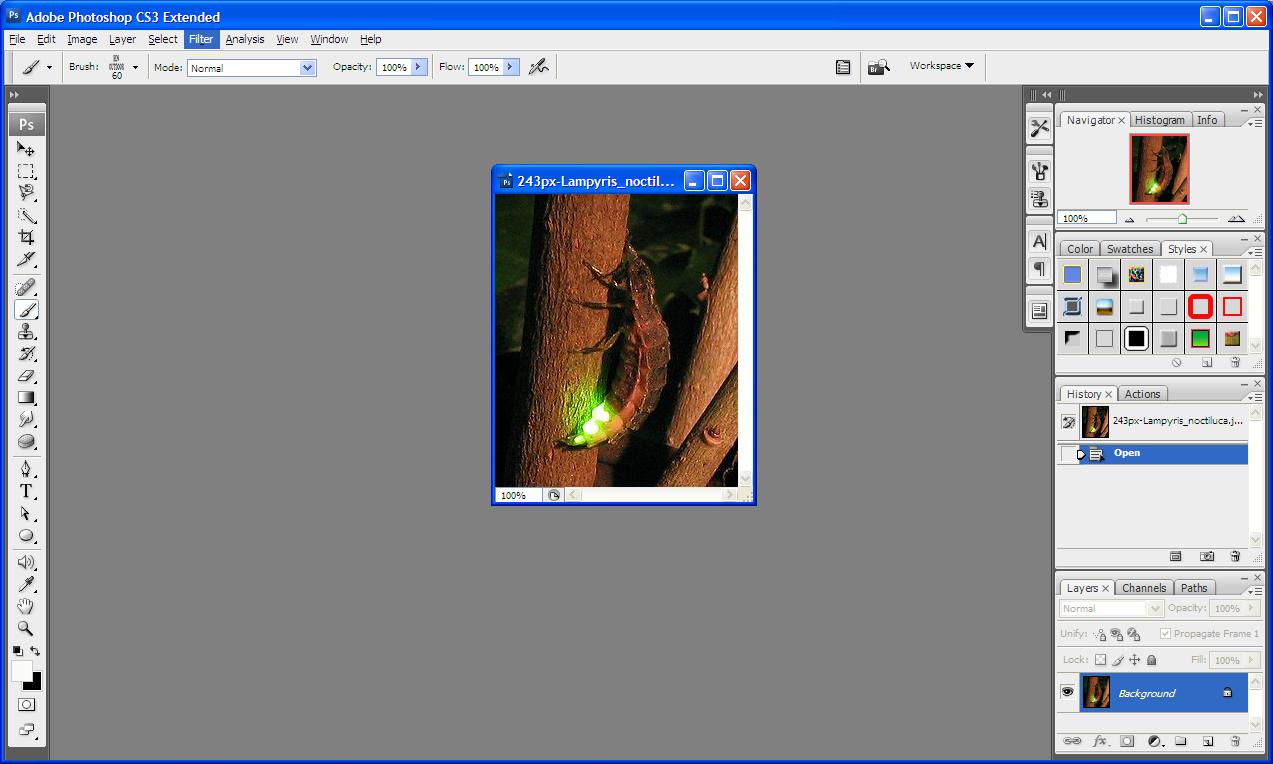Switch to the Channels tab

click(x=1143, y=588)
